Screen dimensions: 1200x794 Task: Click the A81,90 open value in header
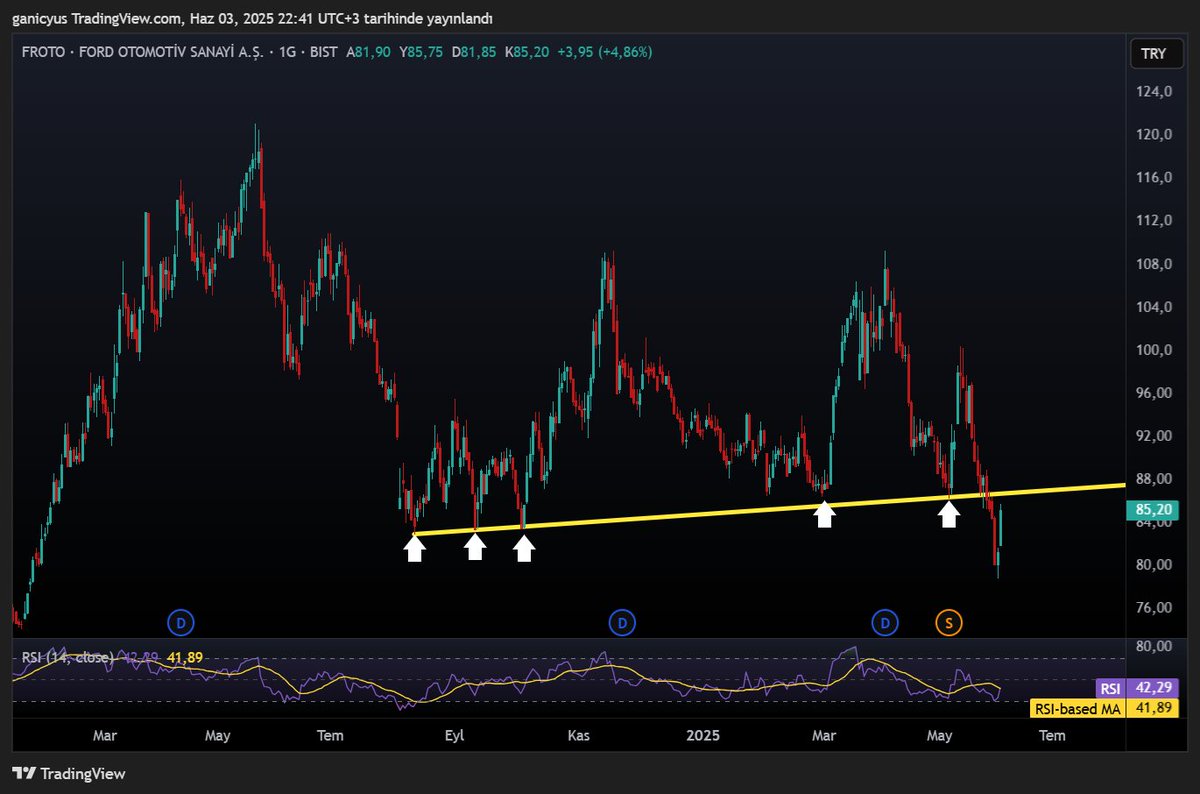click(x=369, y=52)
